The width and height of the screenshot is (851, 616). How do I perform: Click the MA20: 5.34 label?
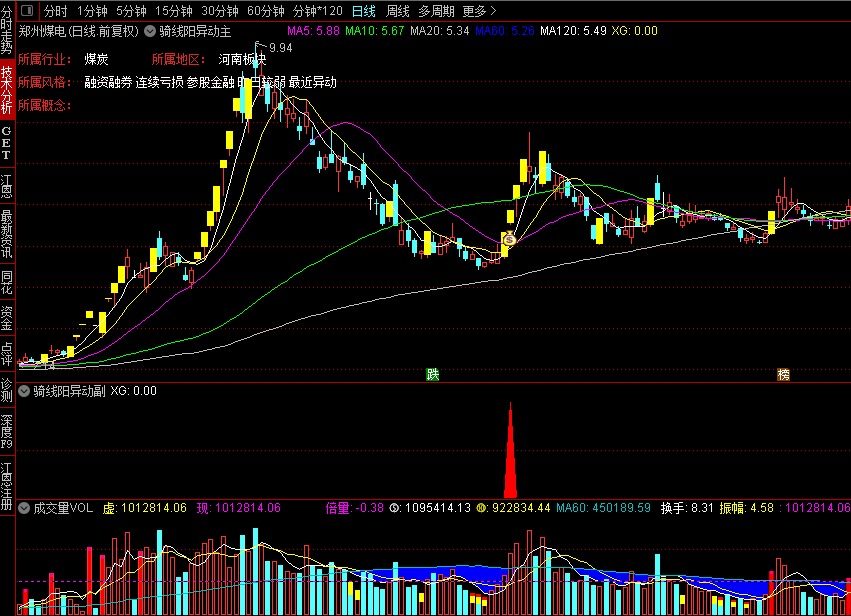tap(440, 31)
